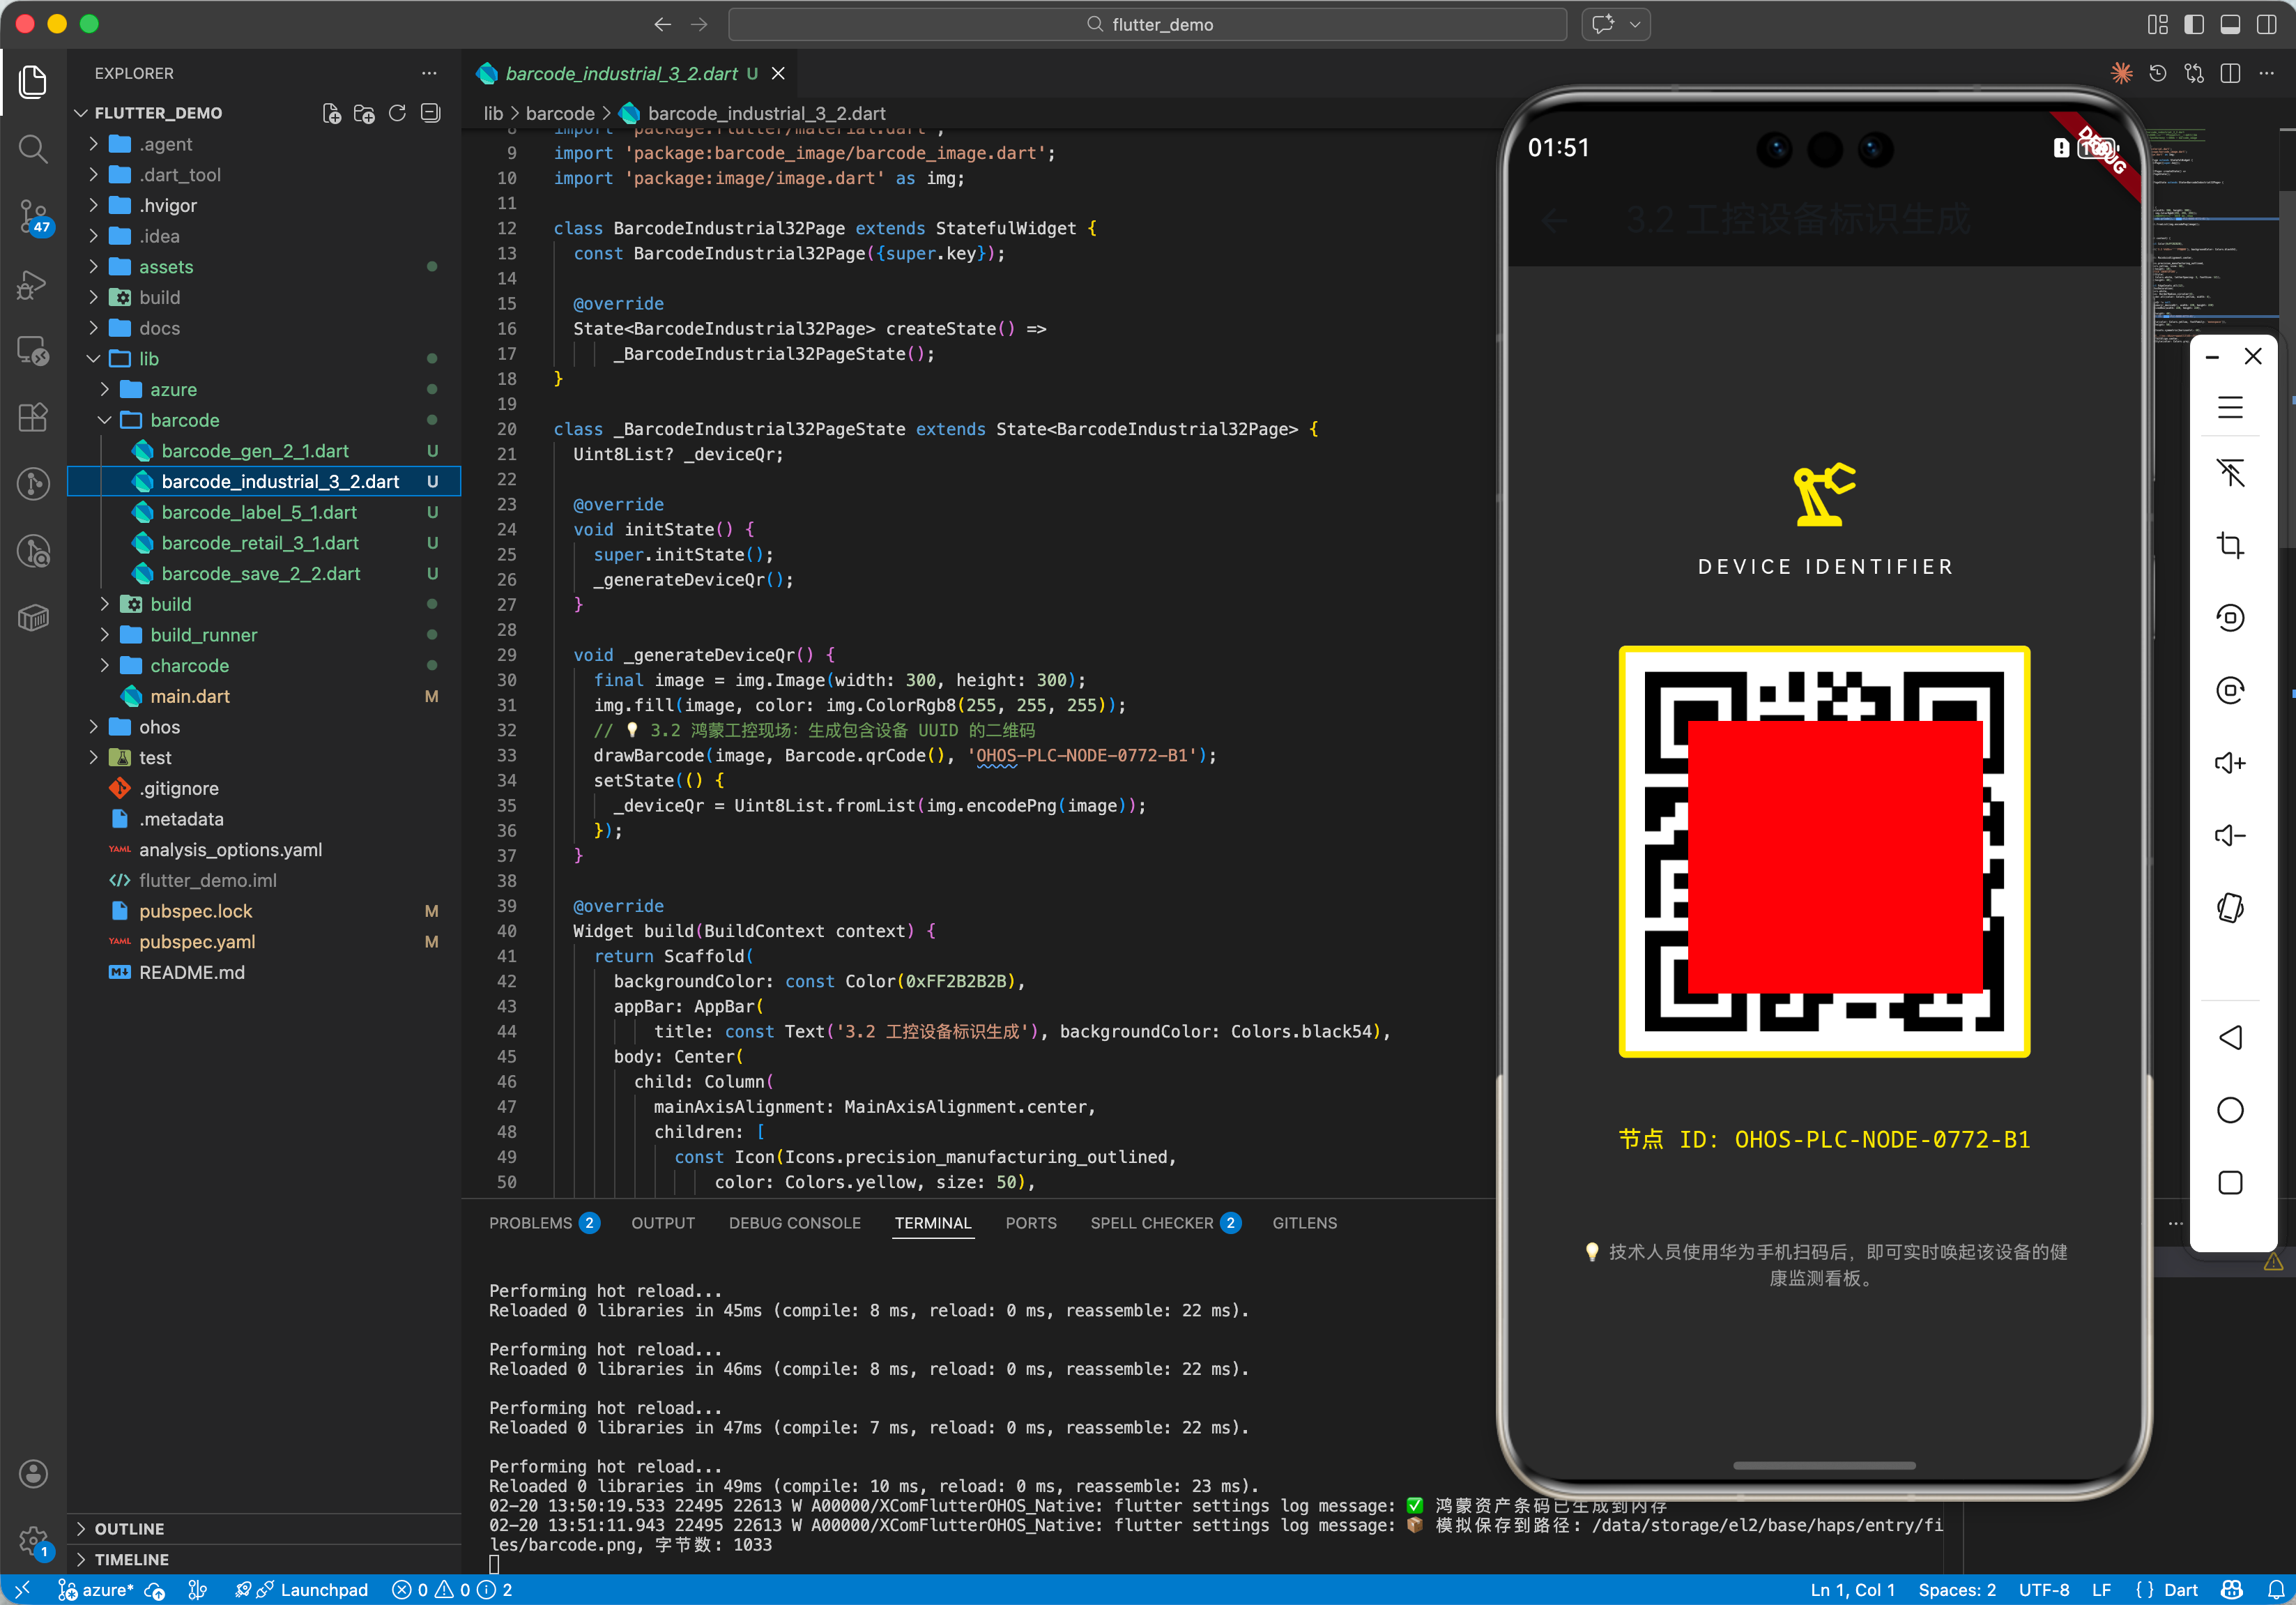This screenshot has width=2296, height=1605.
Task: Toggle the secondary side bar layout button
Action: pyautogui.click(x=2266, y=24)
